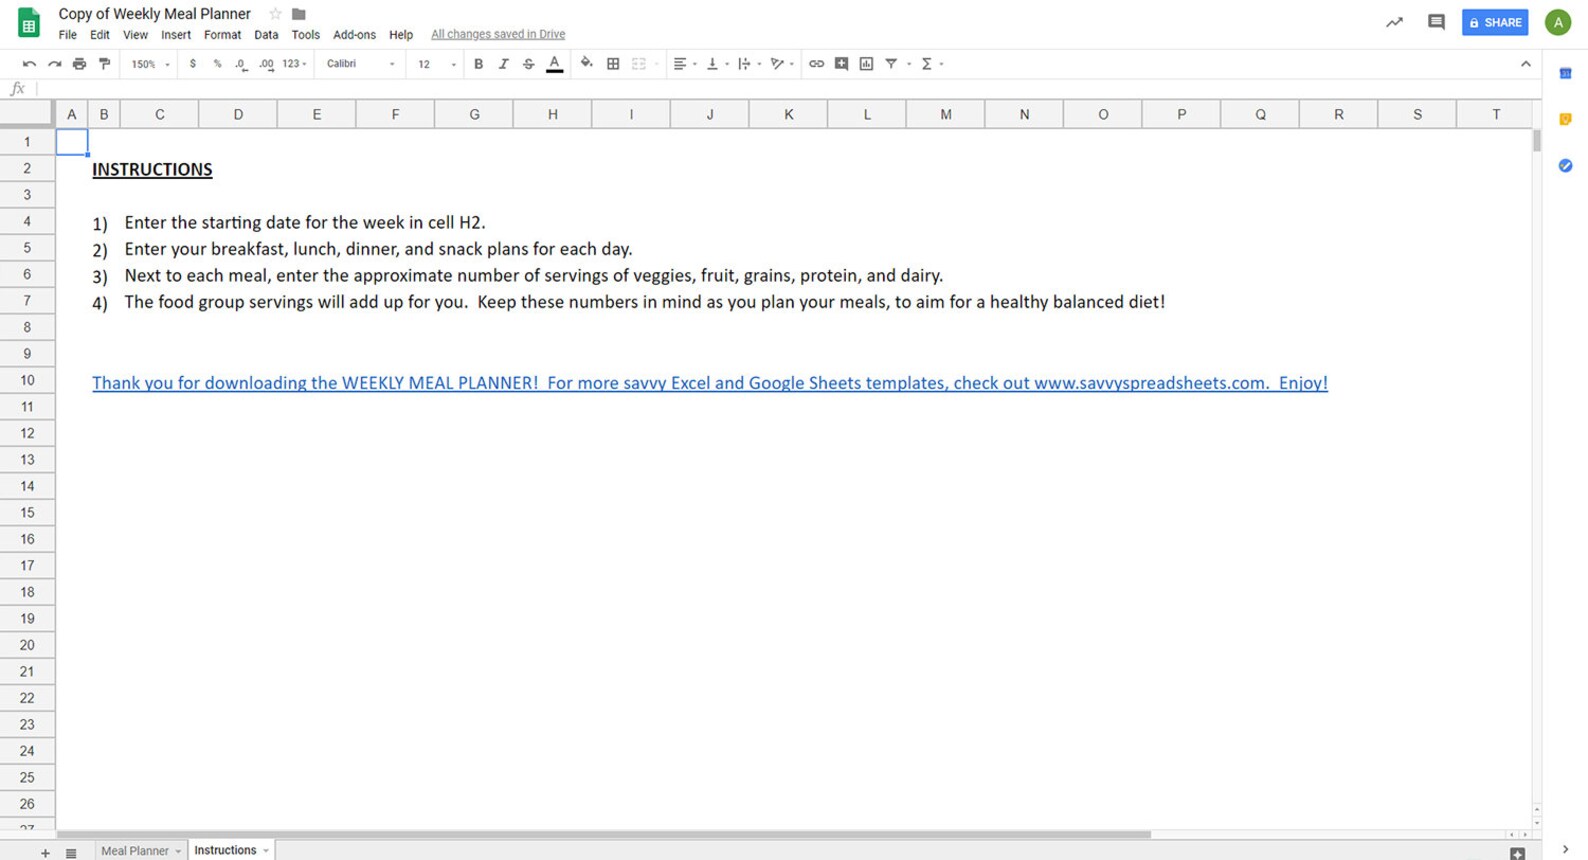Open the Data menu
The width and height of the screenshot is (1588, 860).
pos(266,35)
